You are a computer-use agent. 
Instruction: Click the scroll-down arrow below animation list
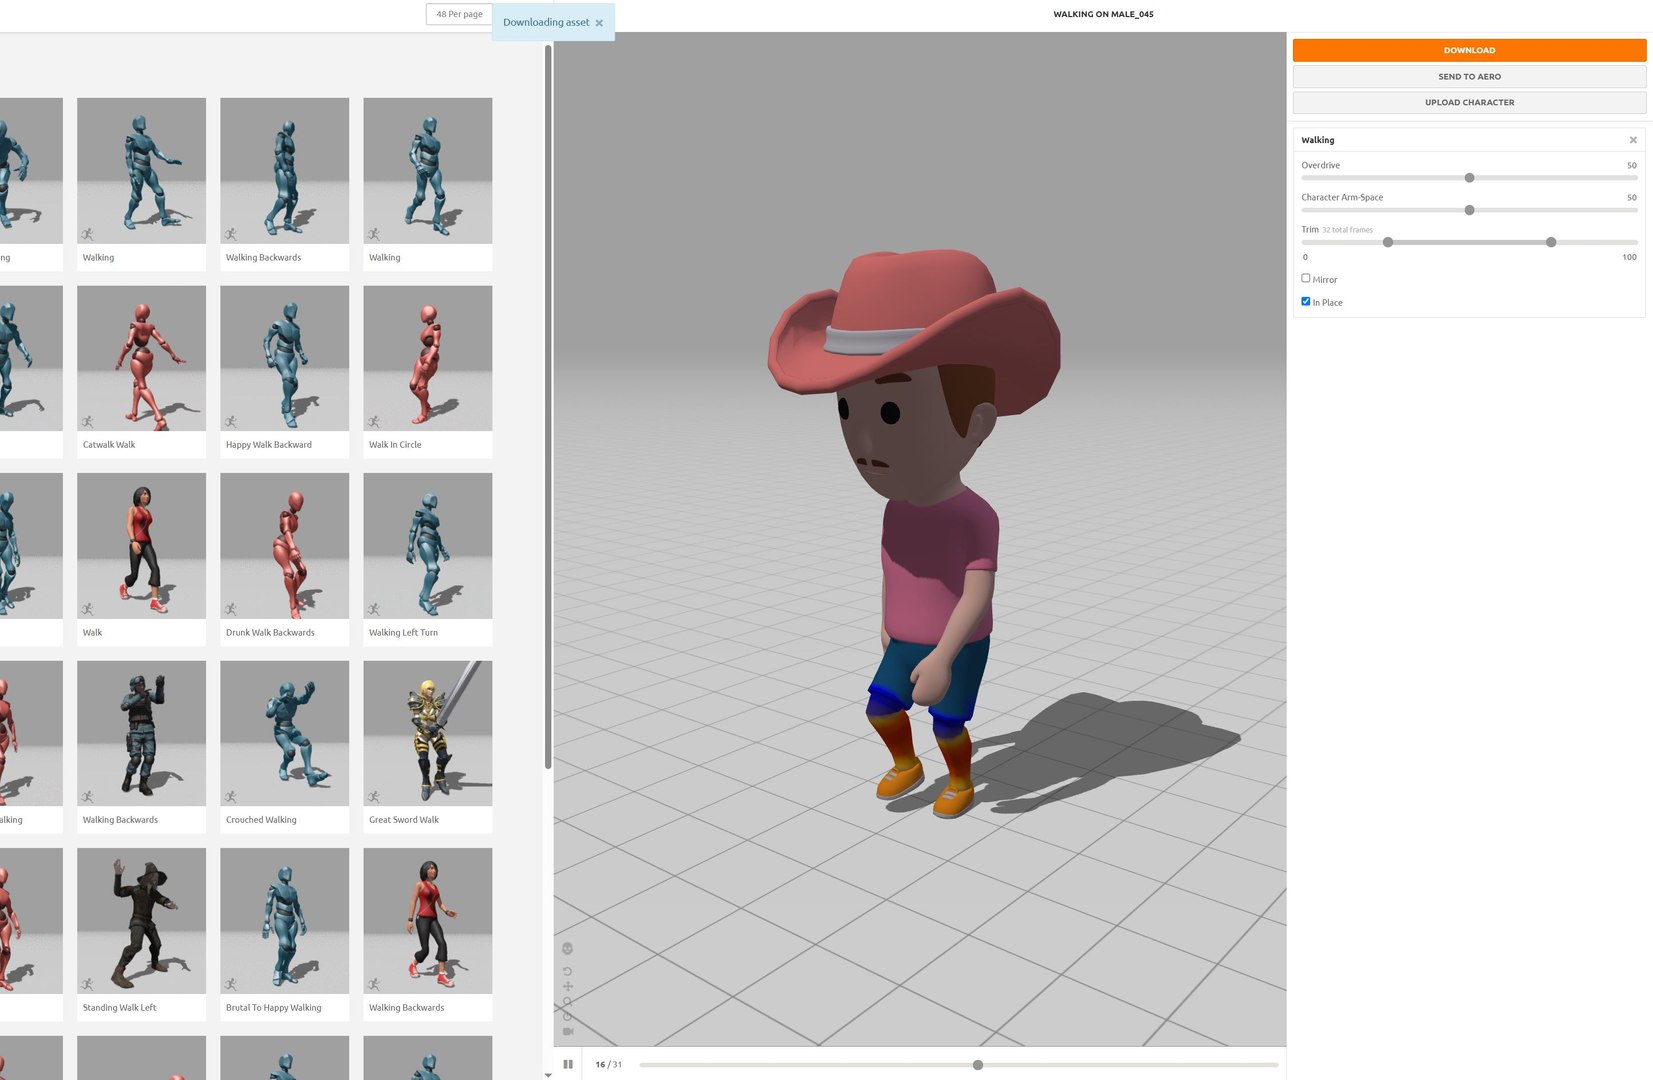pyautogui.click(x=548, y=1075)
